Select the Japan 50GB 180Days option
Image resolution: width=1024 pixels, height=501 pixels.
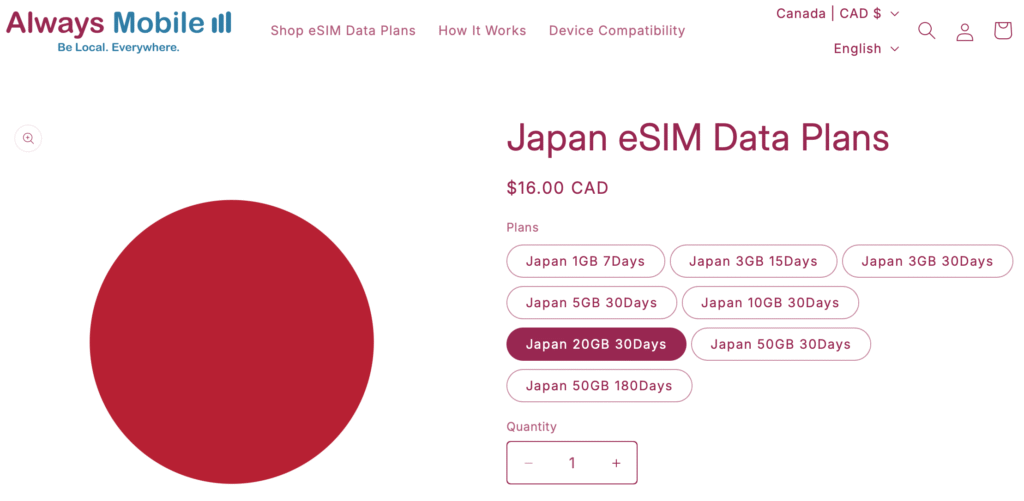point(599,385)
